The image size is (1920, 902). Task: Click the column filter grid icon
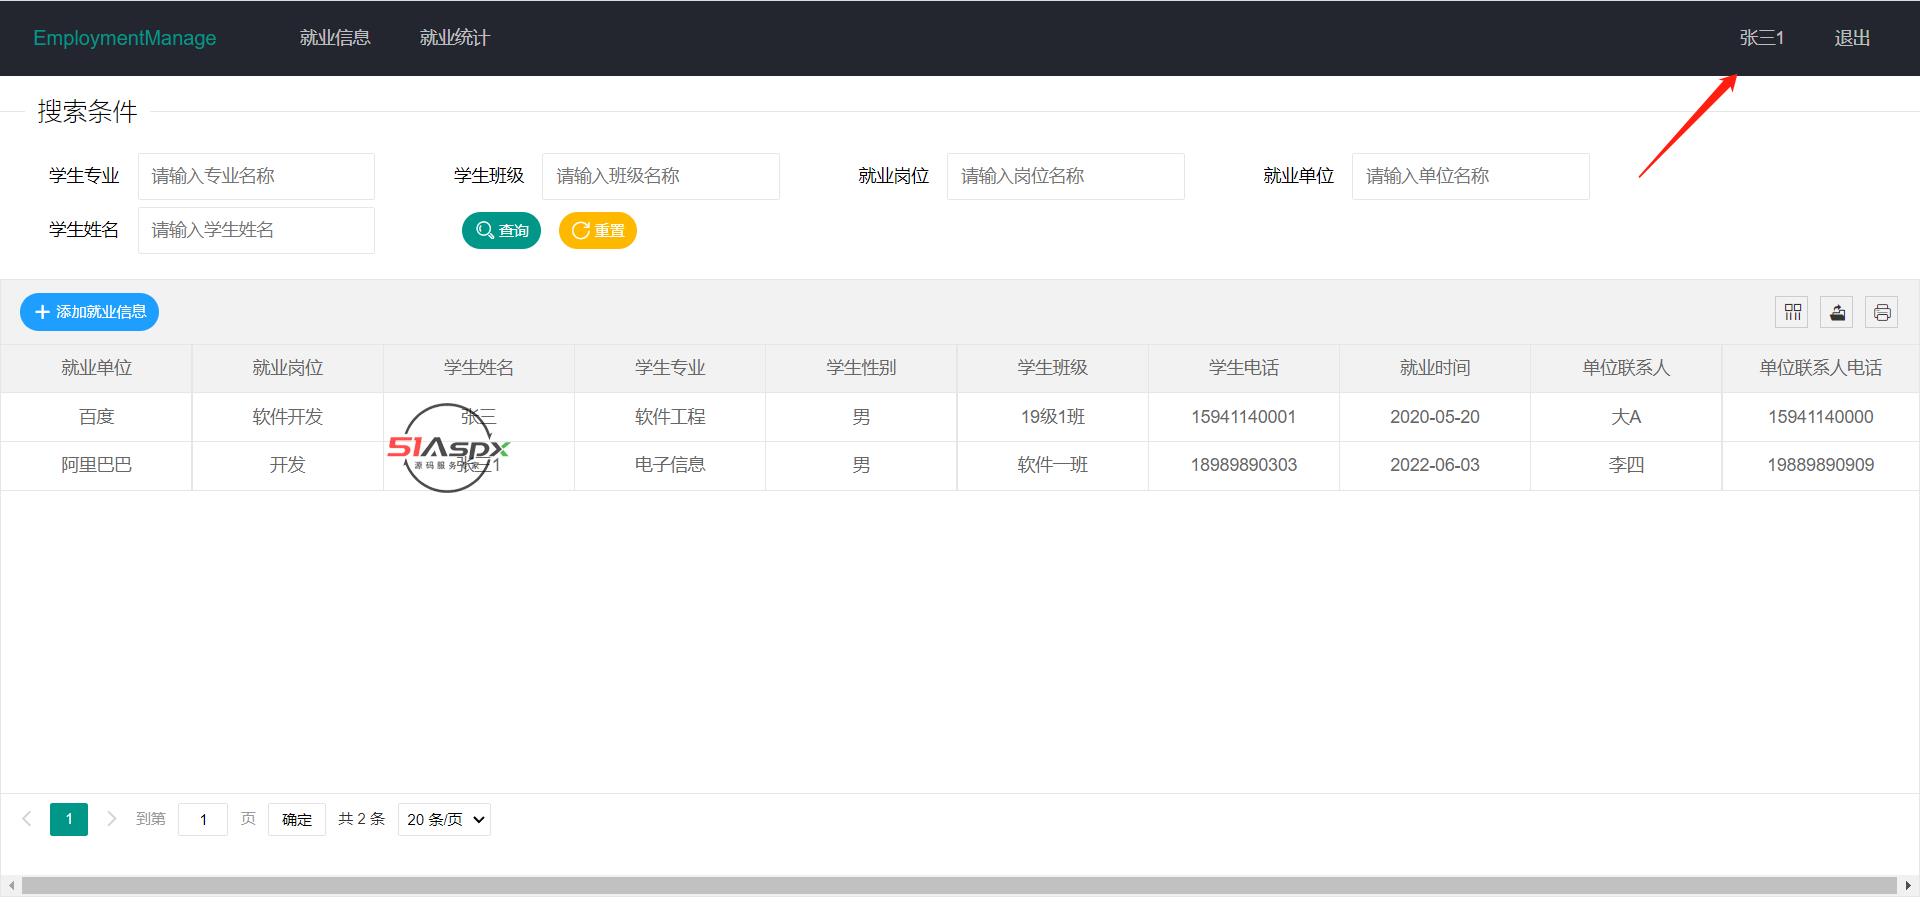1792,312
